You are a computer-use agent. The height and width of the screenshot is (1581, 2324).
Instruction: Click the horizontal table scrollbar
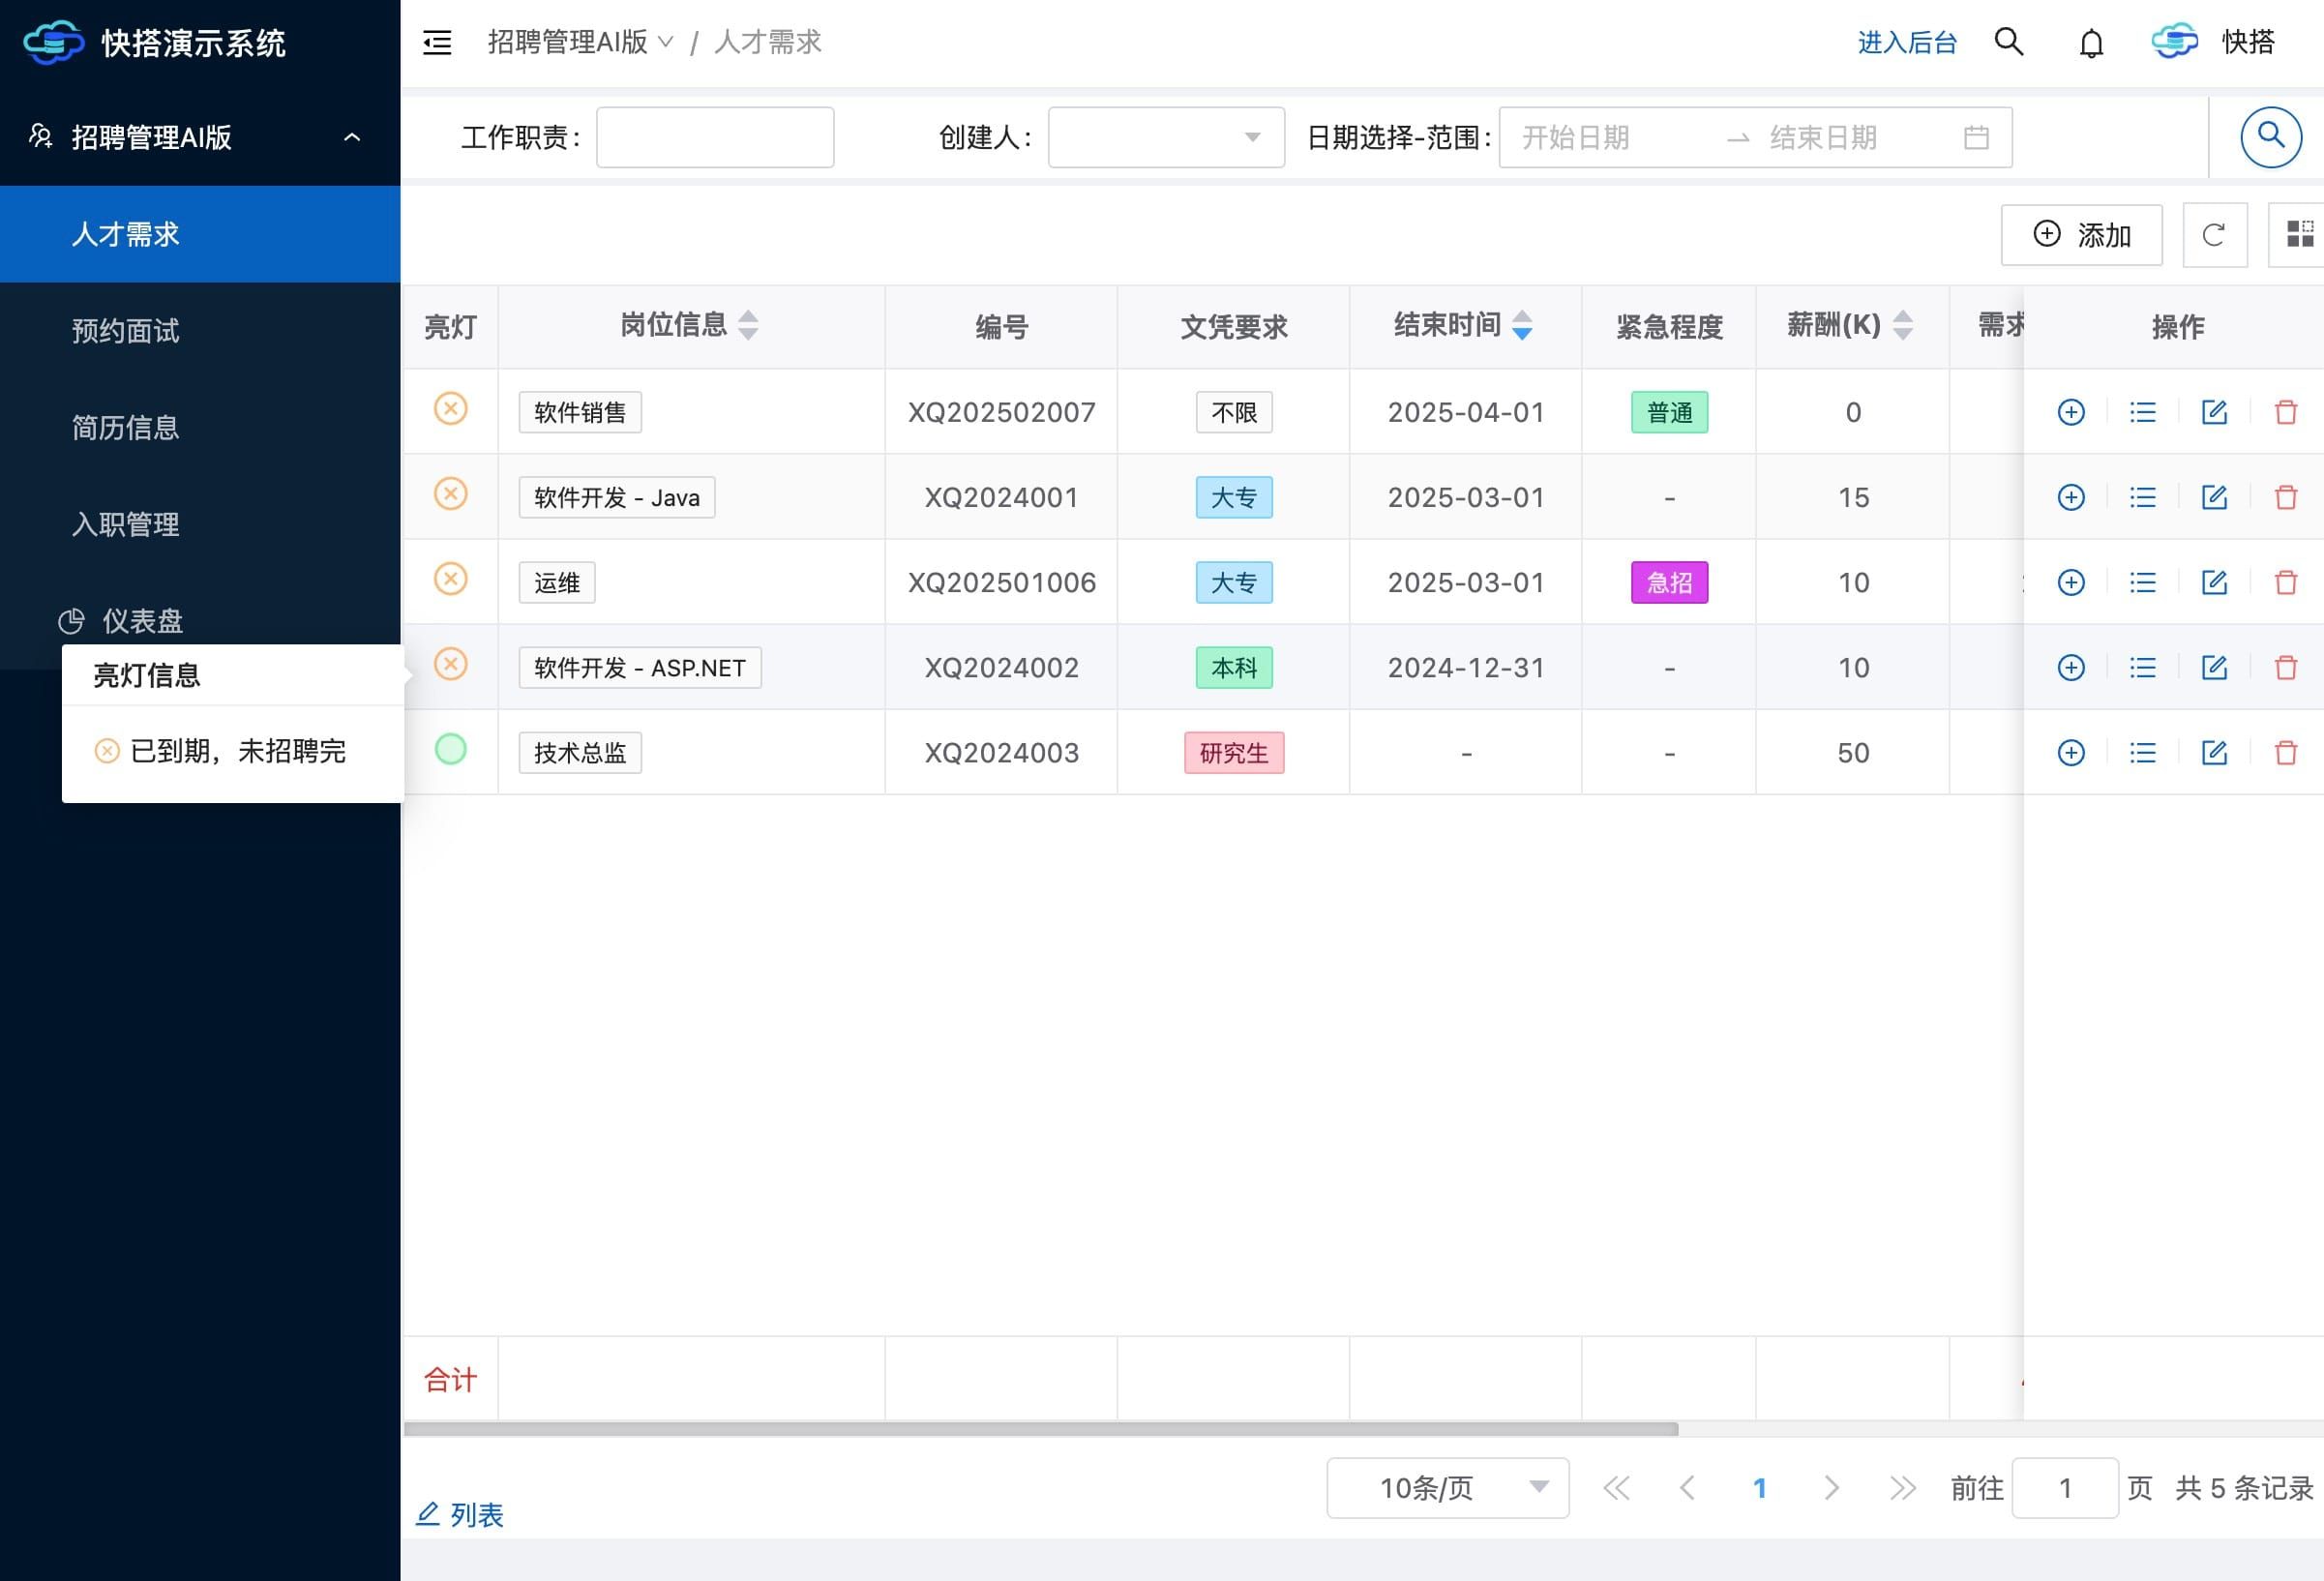pyautogui.click(x=1041, y=1429)
